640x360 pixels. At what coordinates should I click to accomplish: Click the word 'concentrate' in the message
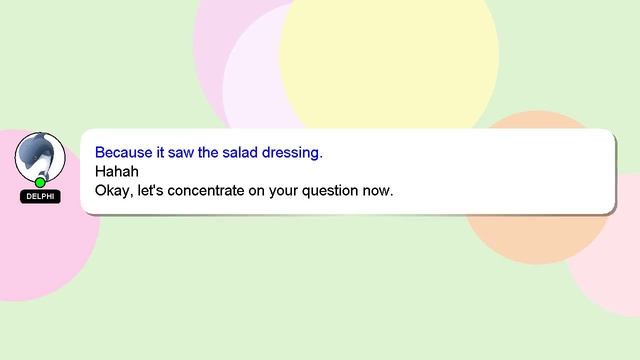206,191
